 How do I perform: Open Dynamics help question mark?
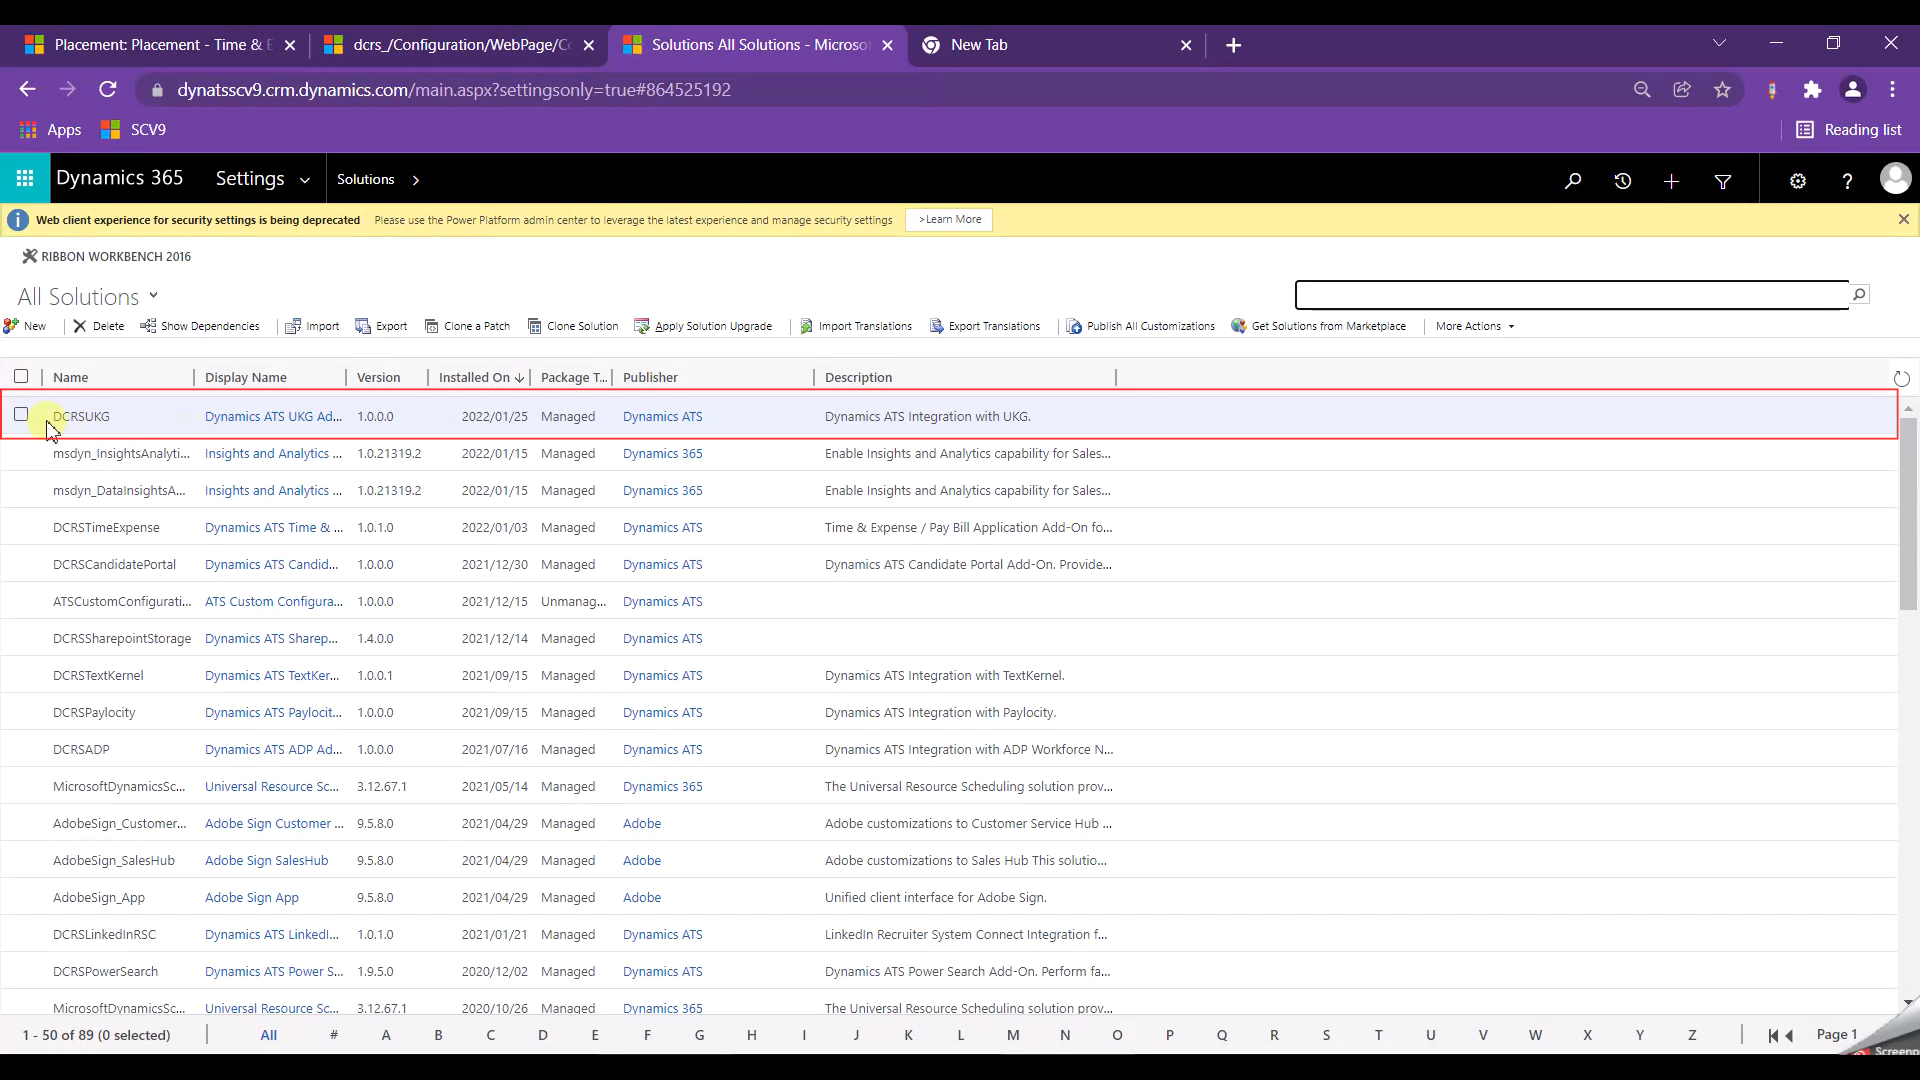pyautogui.click(x=1847, y=181)
